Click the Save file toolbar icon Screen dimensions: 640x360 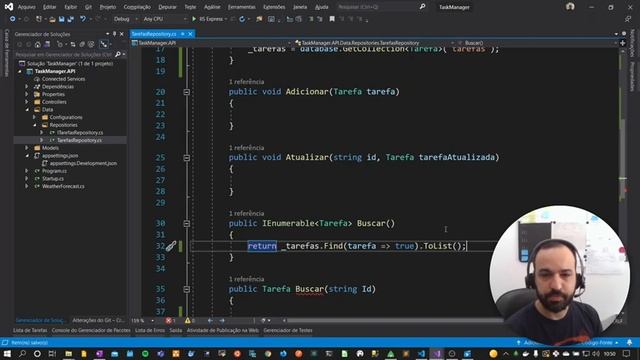(61, 19)
